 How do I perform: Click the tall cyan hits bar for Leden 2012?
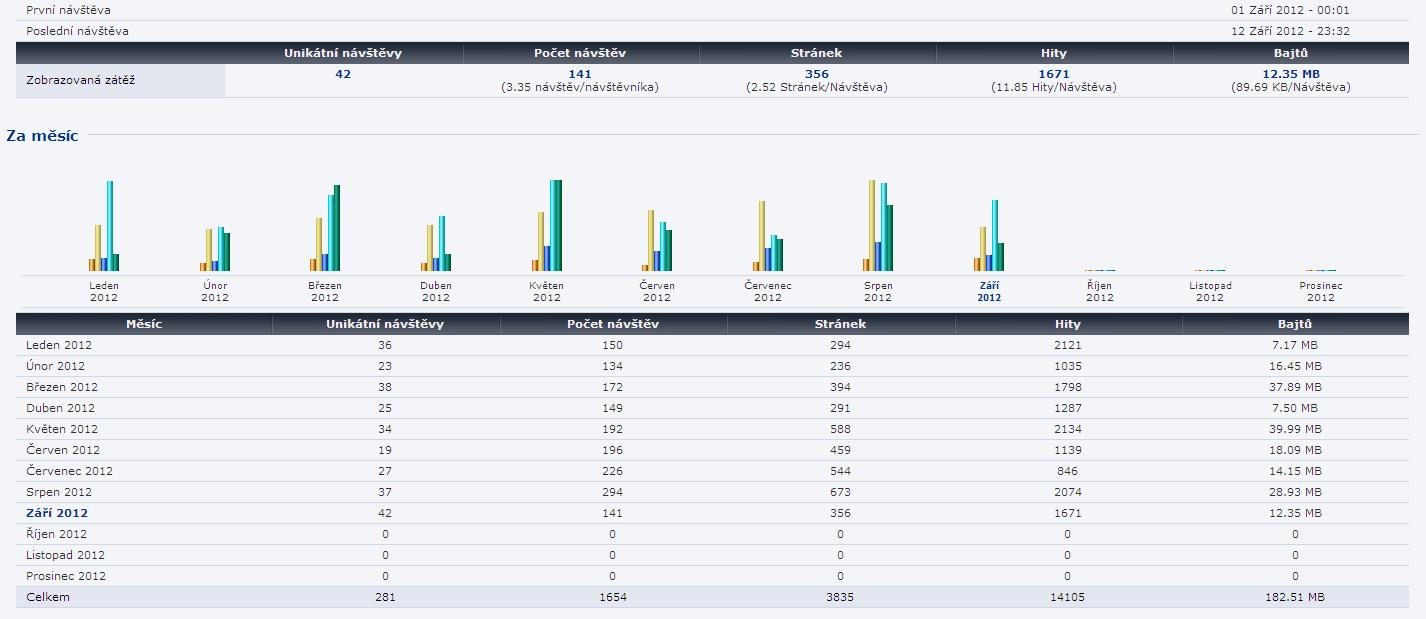click(110, 226)
